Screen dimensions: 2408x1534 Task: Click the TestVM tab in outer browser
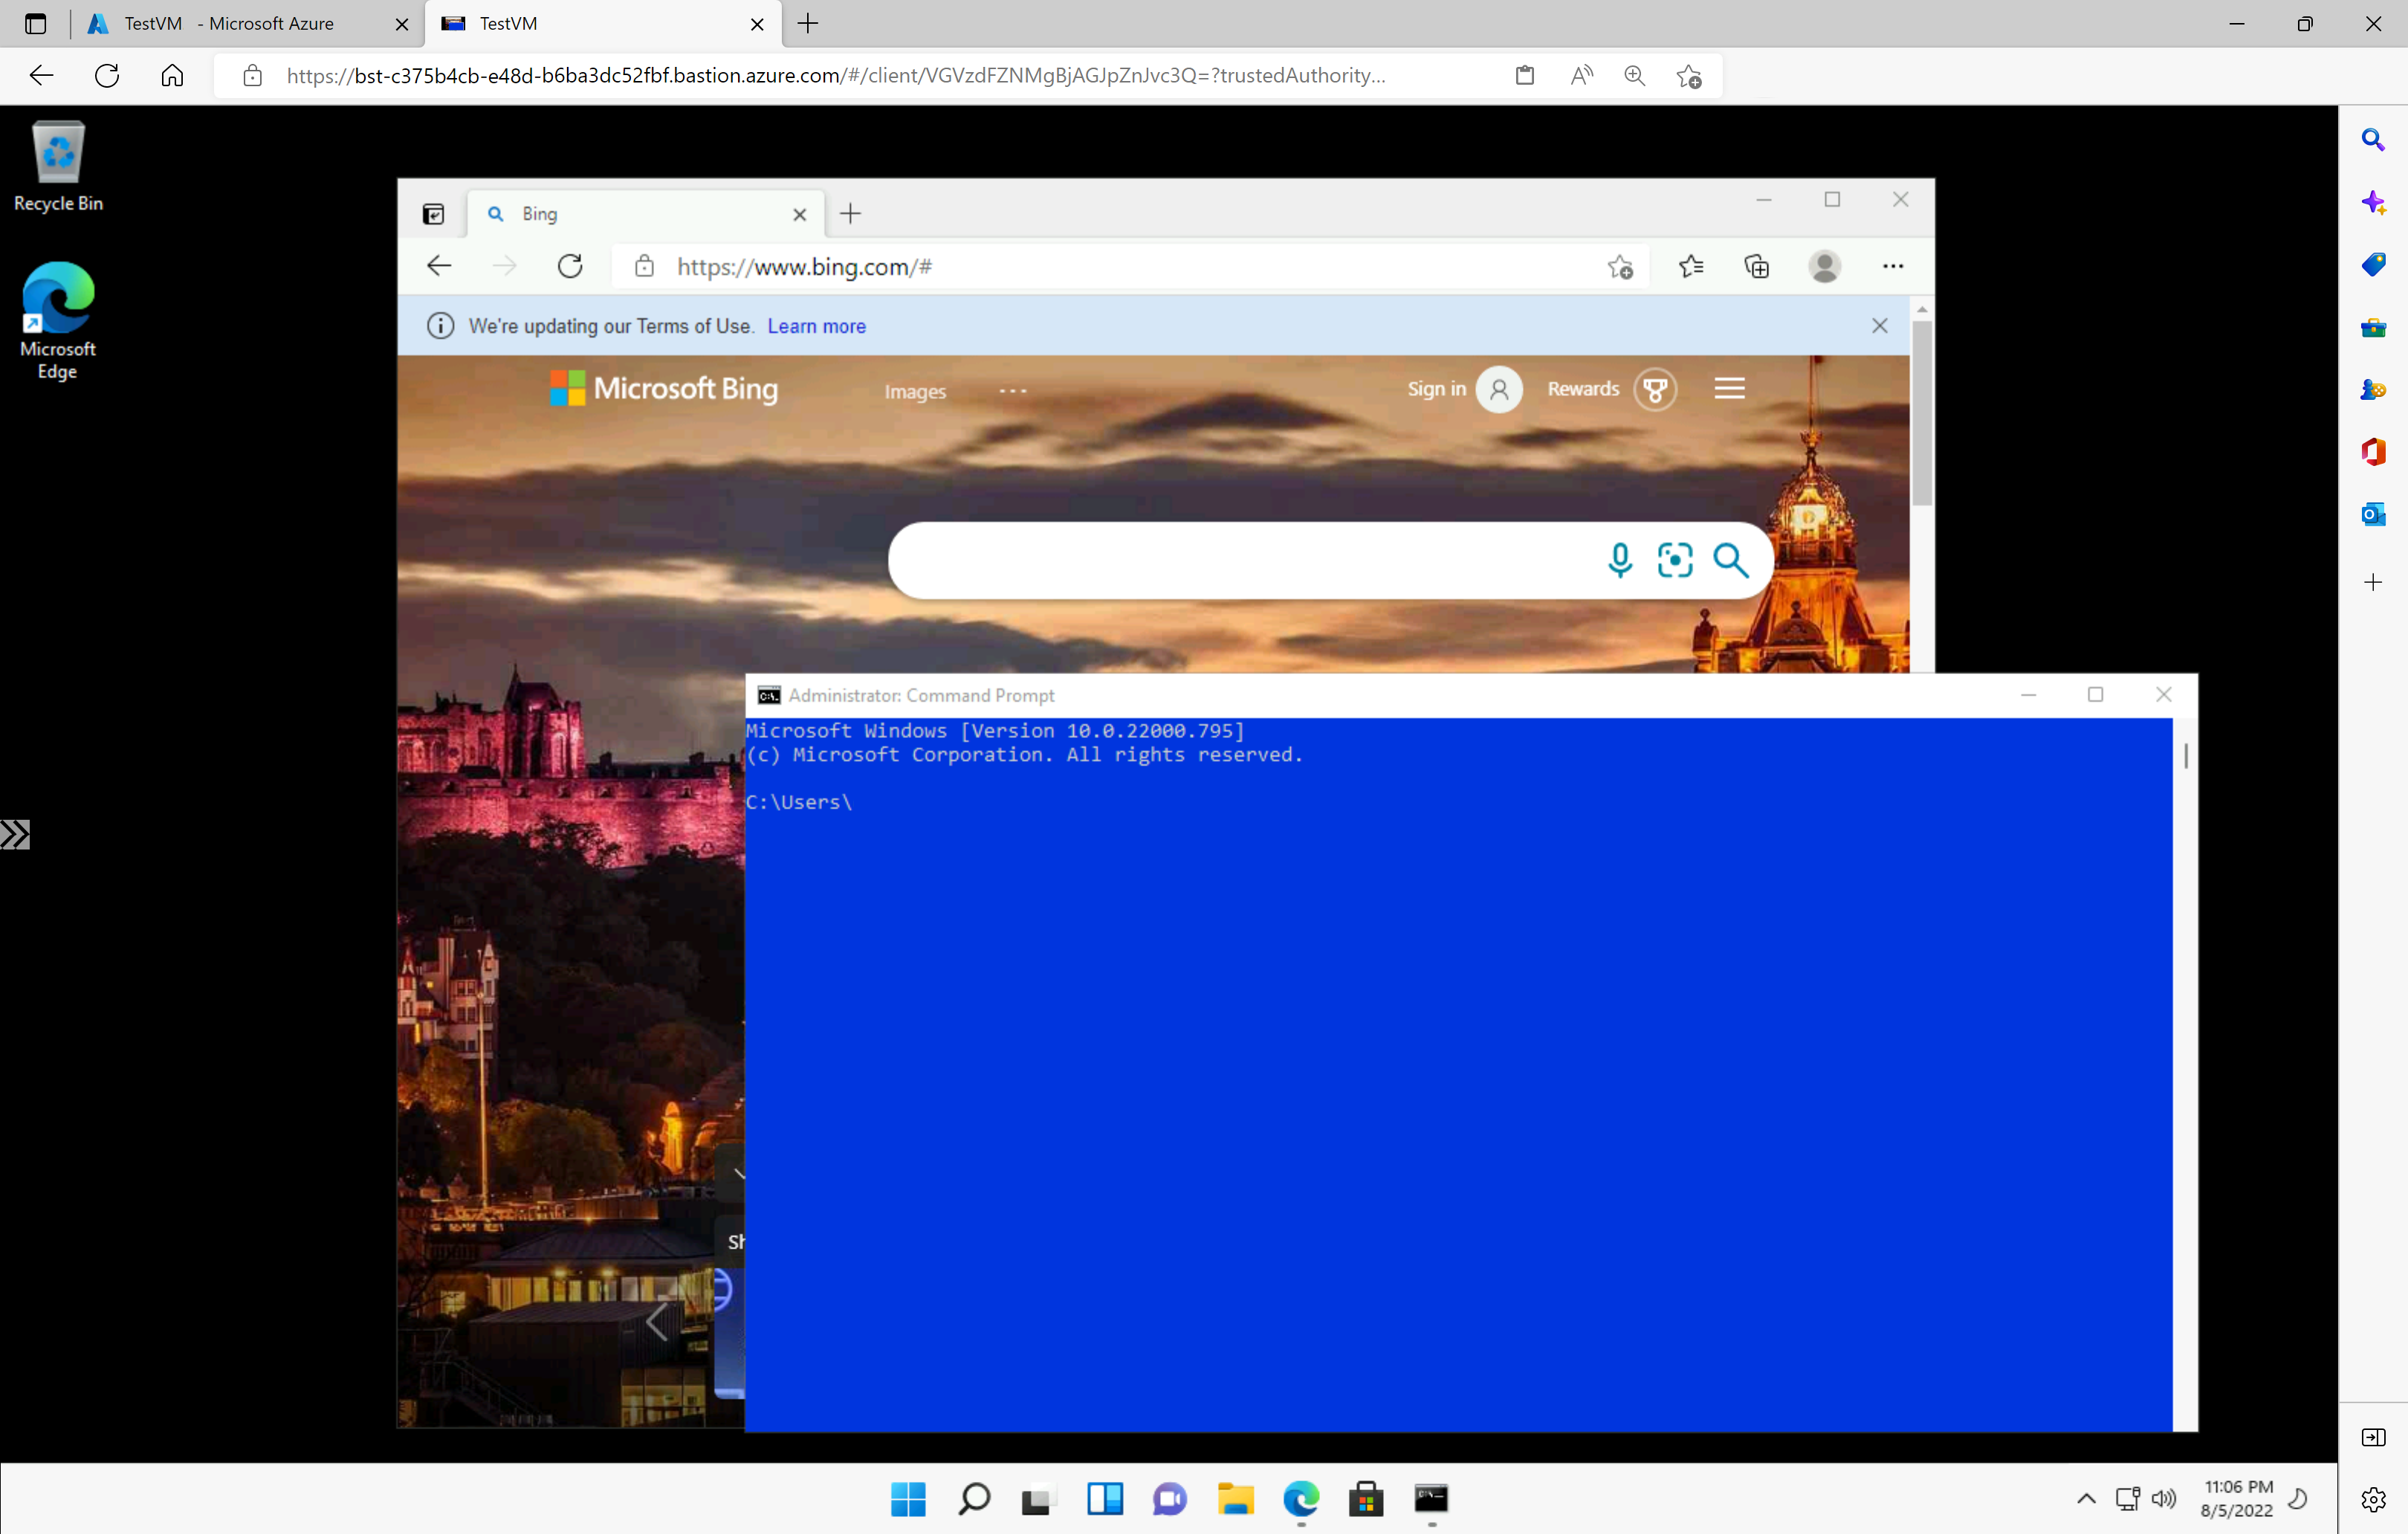click(598, 23)
